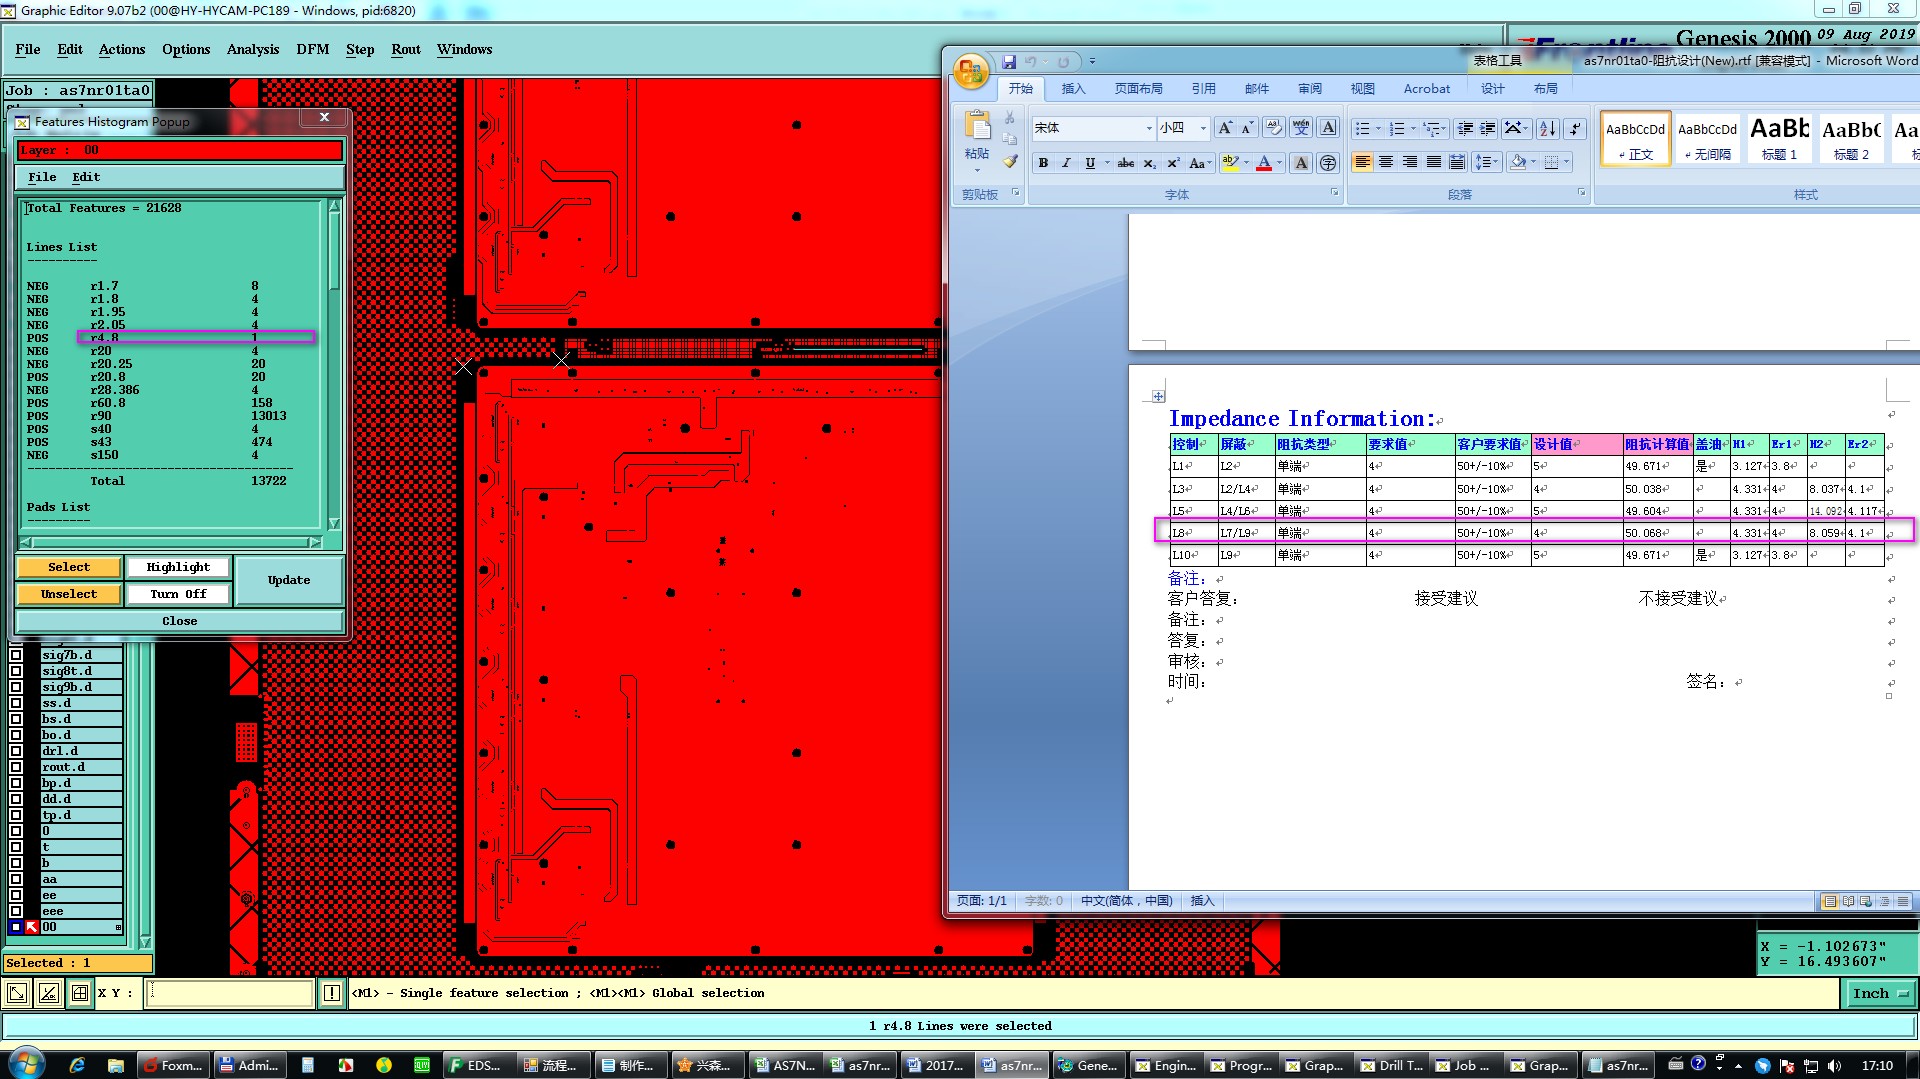1920x1079 pixels.
Task: Open the Edit menu in the Histogram popup
Action: tap(86, 177)
